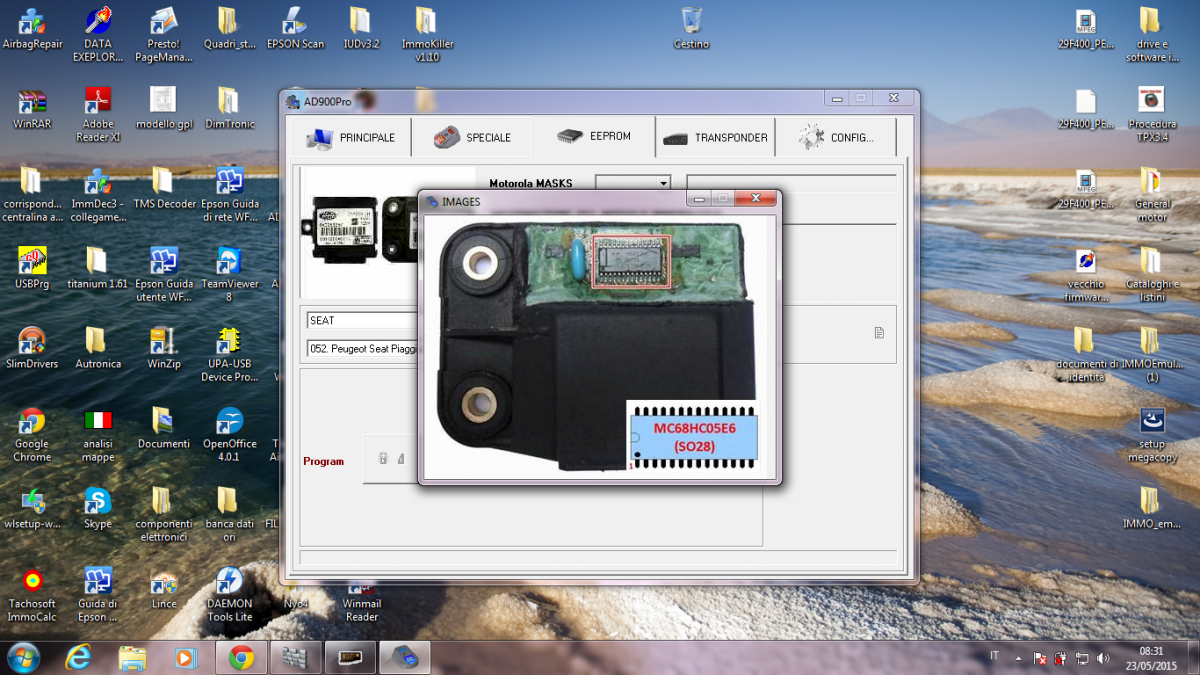Open the CONFIG tab
The image size is (1200, 675).
(x=836, y=137)
